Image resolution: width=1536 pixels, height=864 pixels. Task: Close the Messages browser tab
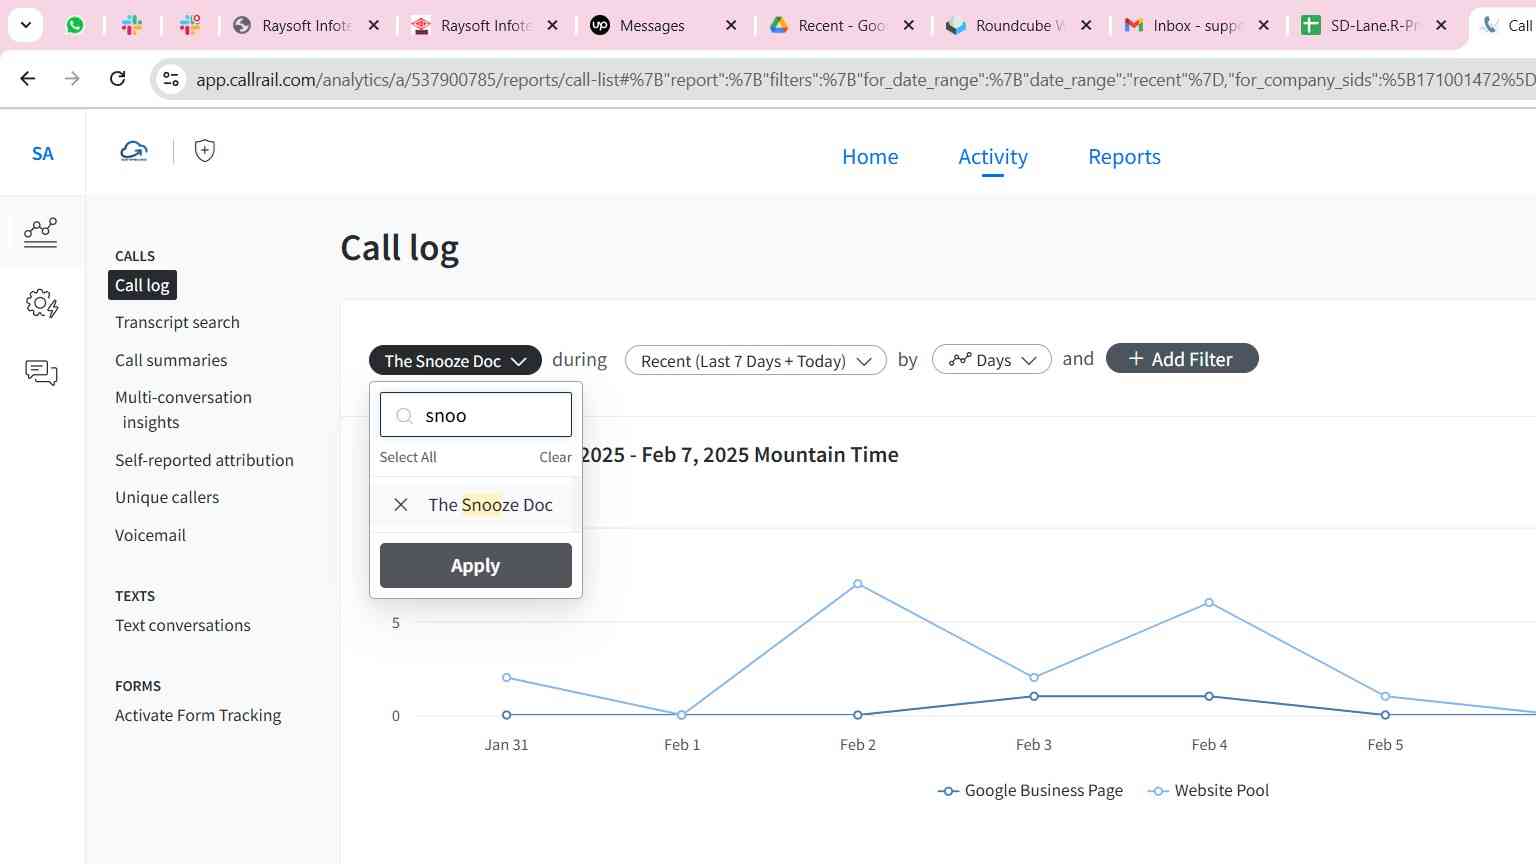click(731, 25)
